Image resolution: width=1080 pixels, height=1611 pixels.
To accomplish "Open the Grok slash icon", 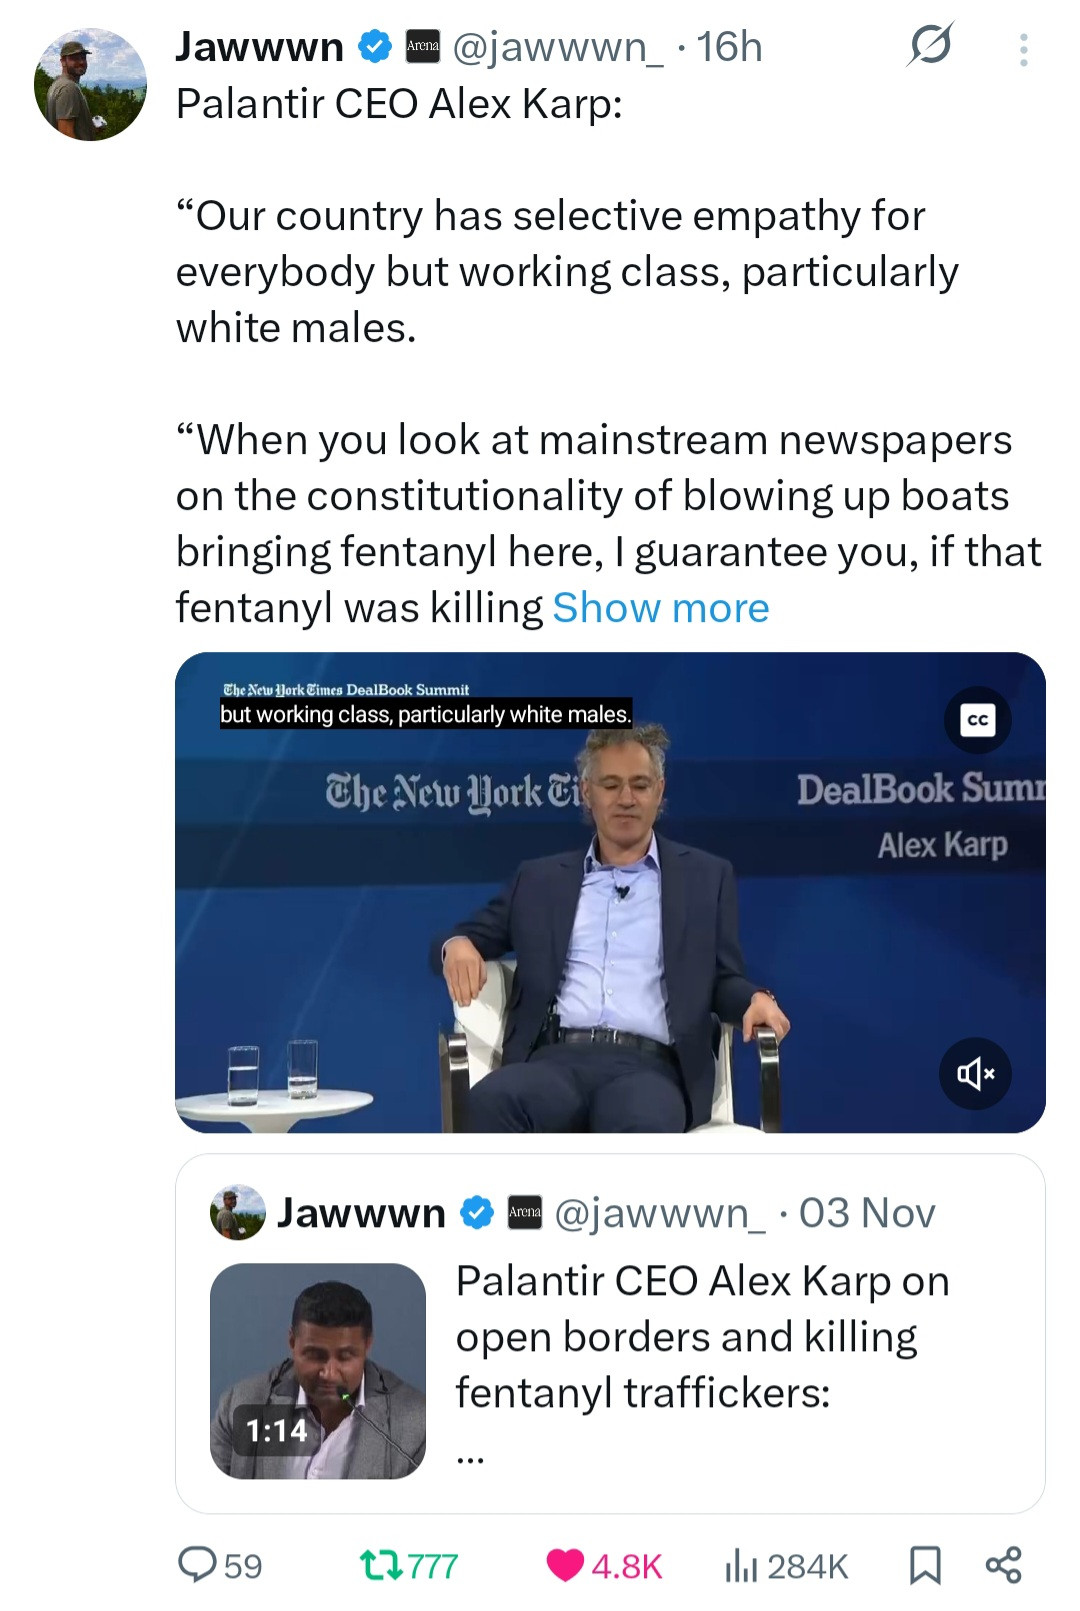I will click(930, 46).
